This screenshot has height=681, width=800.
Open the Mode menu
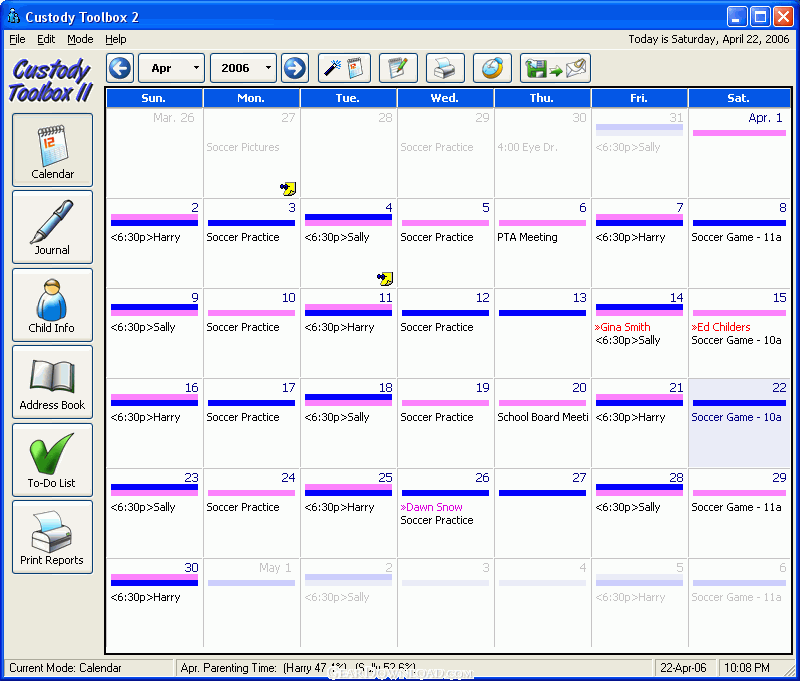80,39
